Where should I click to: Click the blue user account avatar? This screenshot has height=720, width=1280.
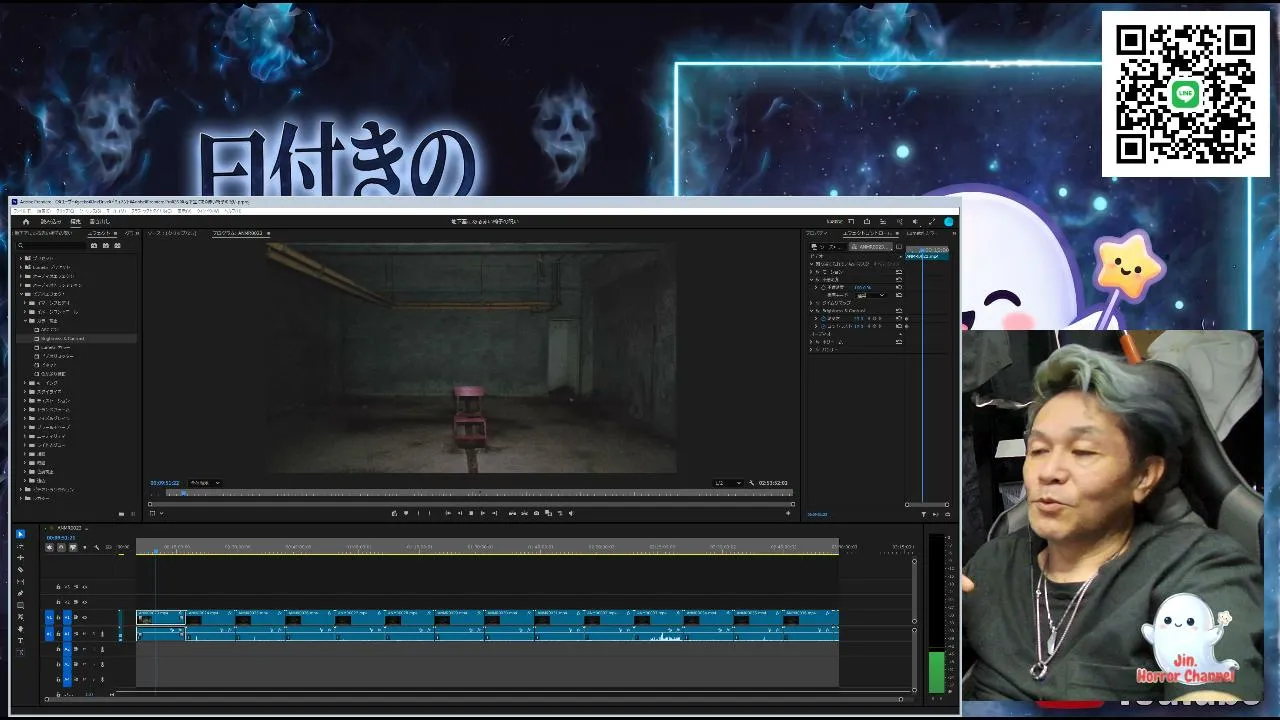pyautogui.click(x=949, y=222)
